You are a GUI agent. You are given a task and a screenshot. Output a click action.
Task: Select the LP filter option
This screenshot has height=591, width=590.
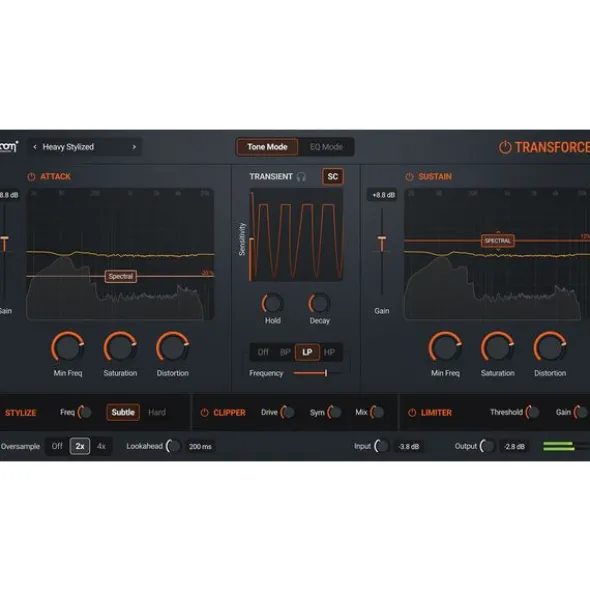[x=307, y=352]
